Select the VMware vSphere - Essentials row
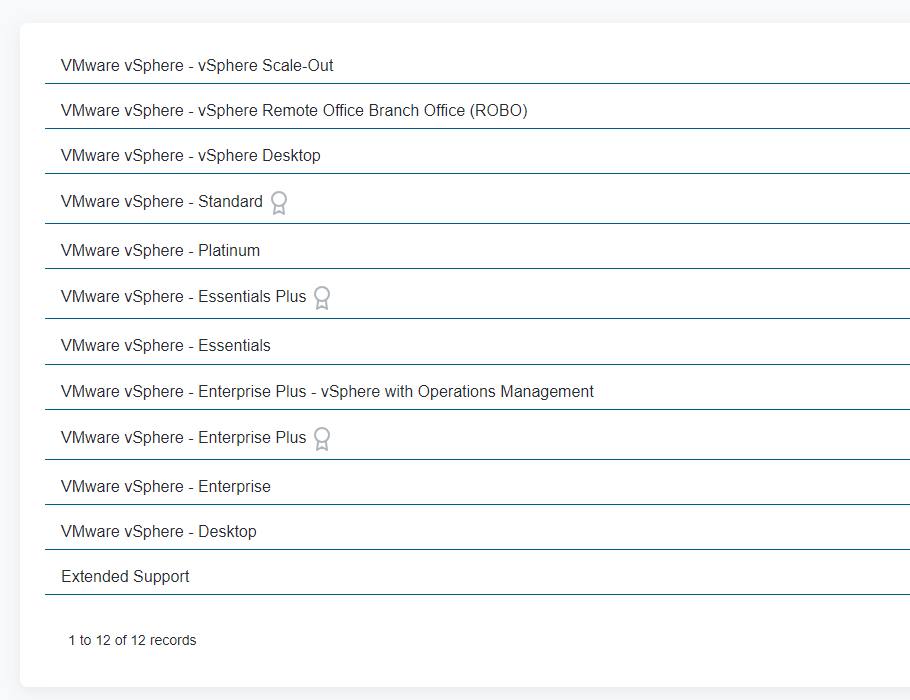 [166, 344]
